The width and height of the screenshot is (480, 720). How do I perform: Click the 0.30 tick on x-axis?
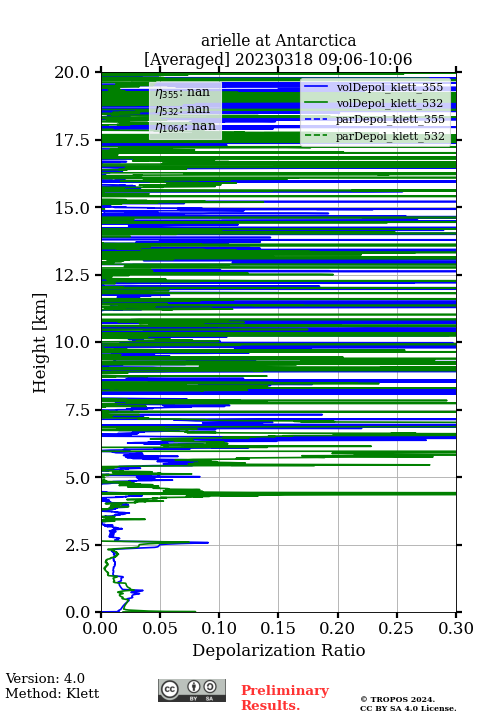coord(456,628)
